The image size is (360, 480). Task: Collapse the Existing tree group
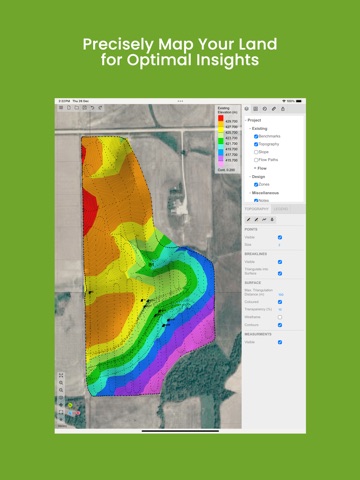(250, 129)
